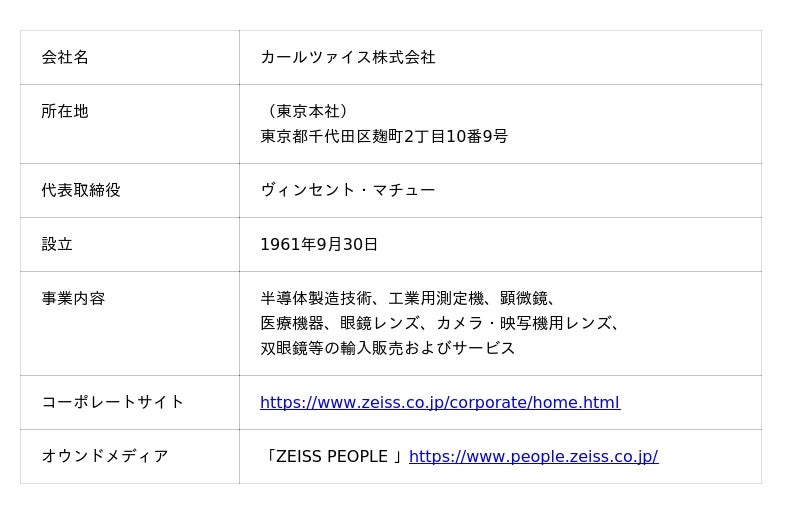The height and width of the screenshot is (514, 800).
Task: Click the 会社名 row label
Action: tap(65, 58)
